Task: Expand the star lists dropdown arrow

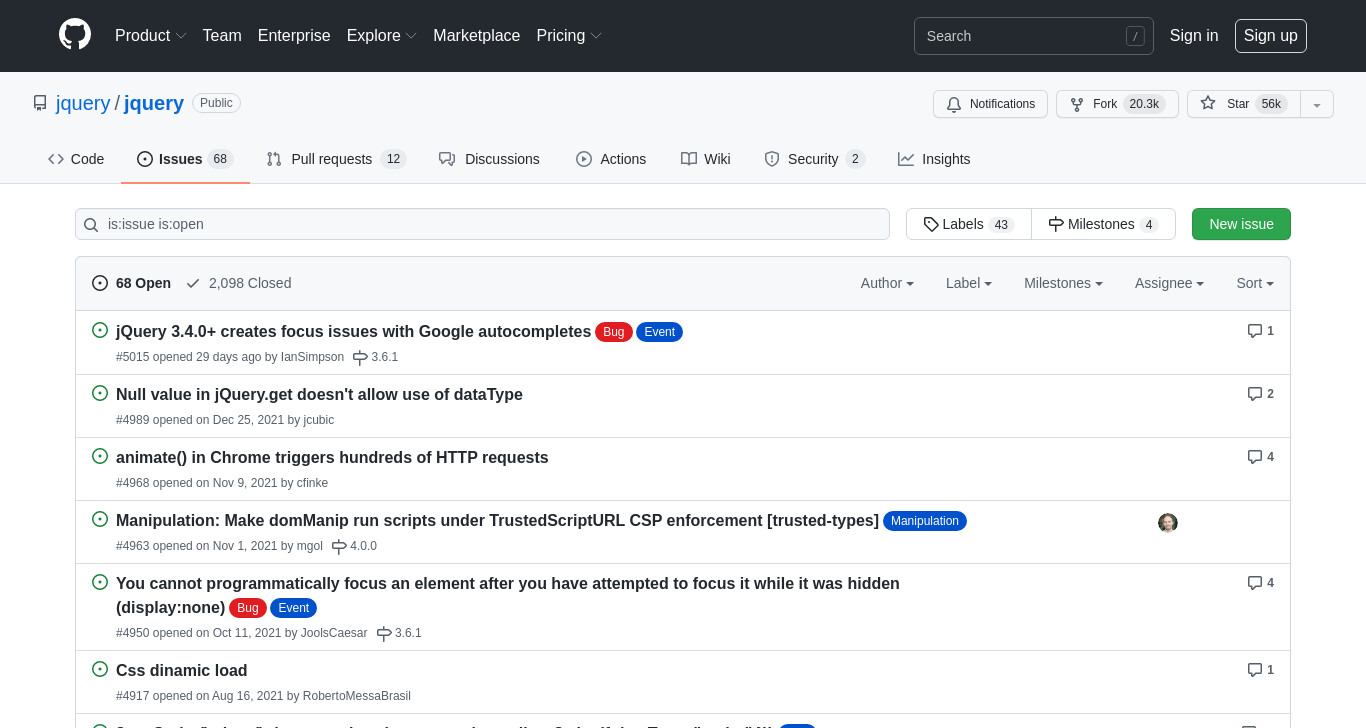Action: (1317, 104)
